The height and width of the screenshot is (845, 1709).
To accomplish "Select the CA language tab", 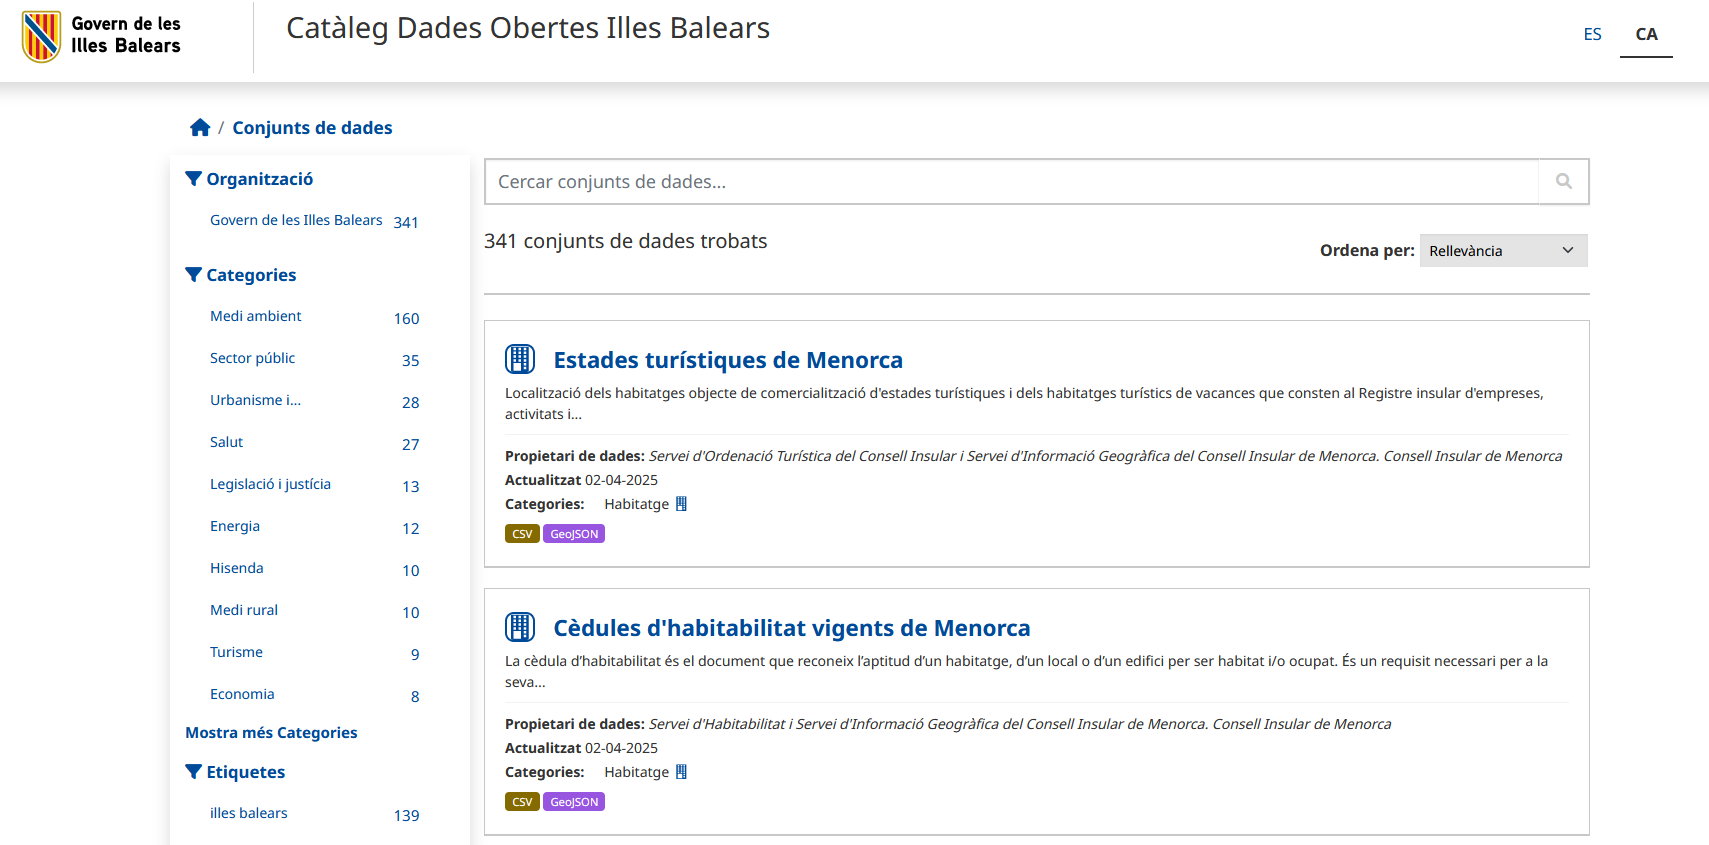I will [x=1646, y=35].
